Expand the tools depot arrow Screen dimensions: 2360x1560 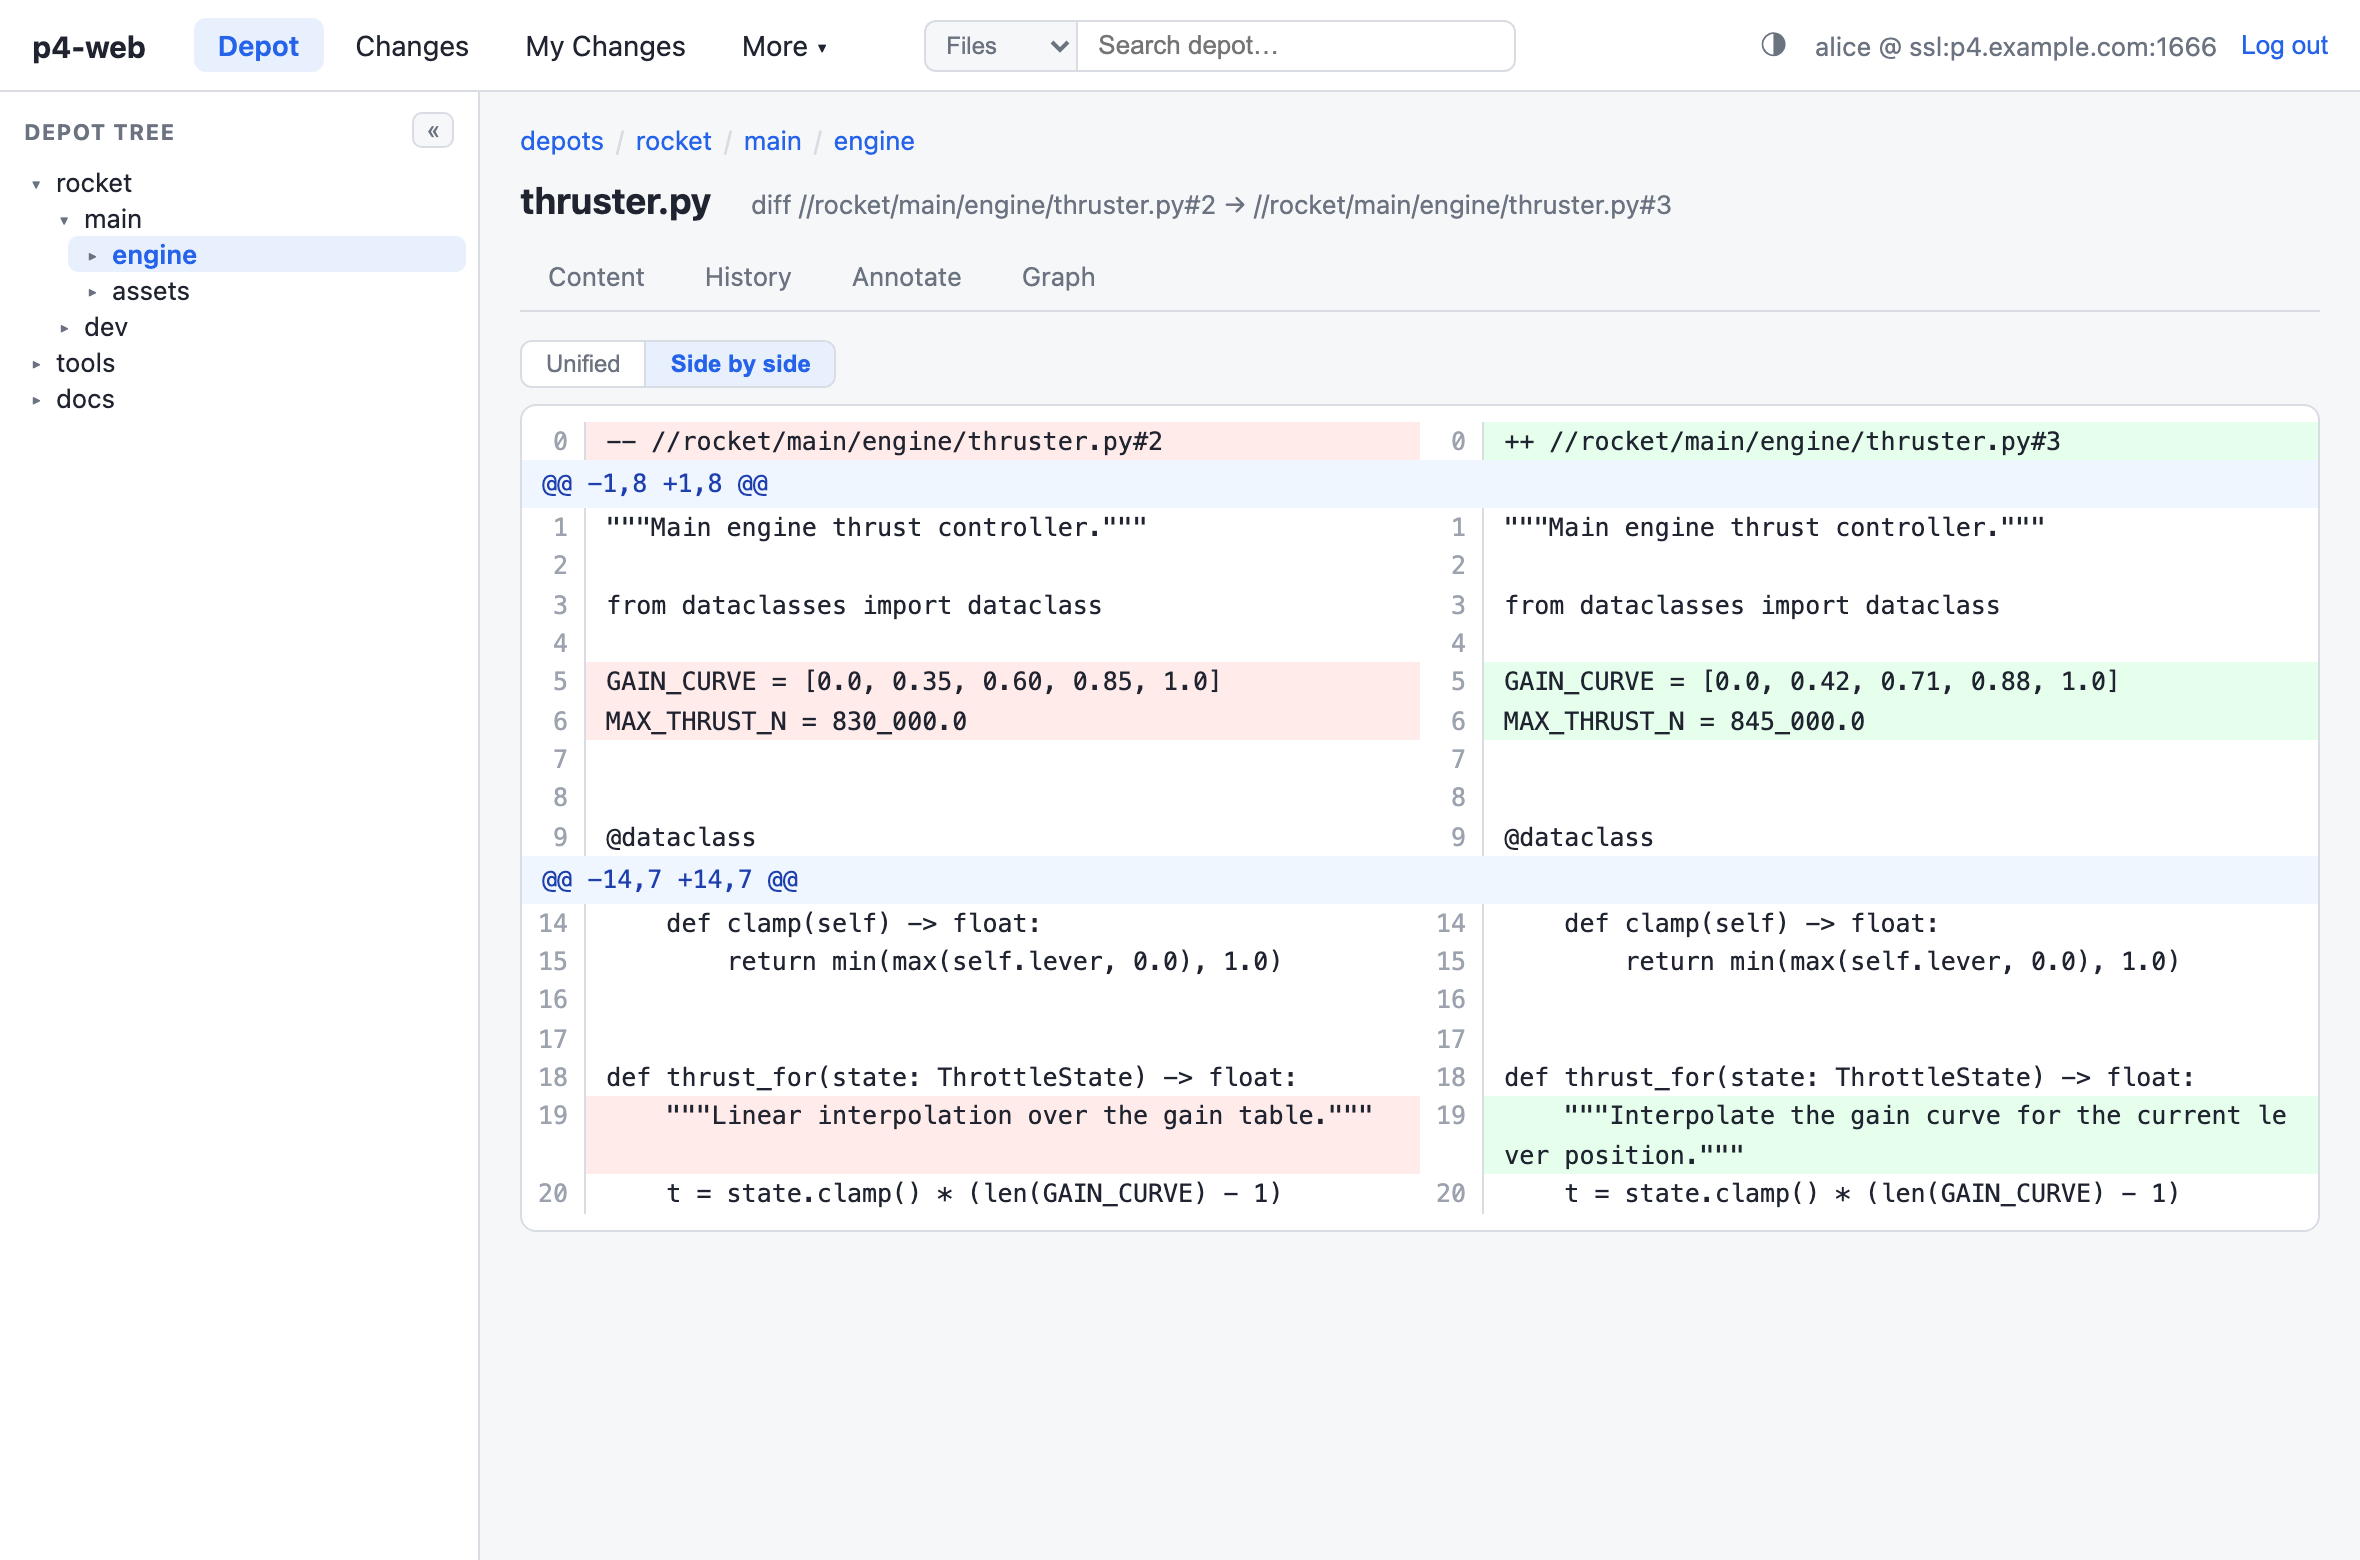click(x=36, y=364)
